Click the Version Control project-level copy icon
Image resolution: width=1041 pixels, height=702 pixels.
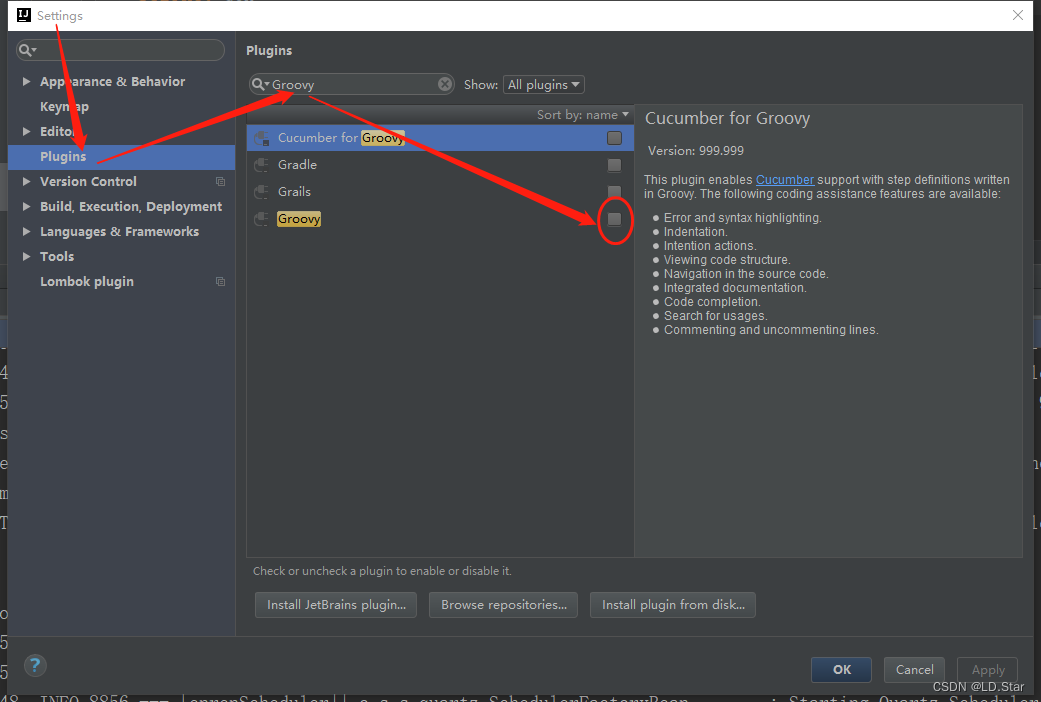tap(220, 181)
